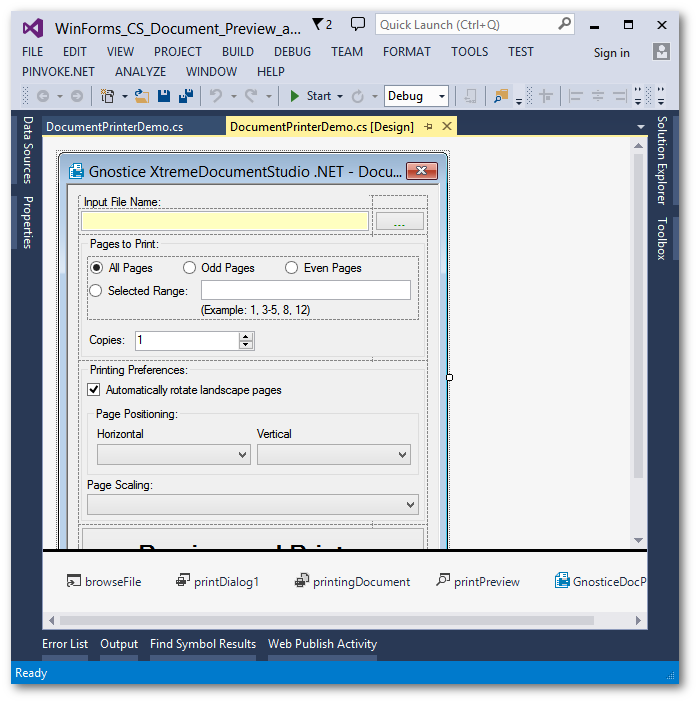Click the Open File toolbar icon

click(142, 96)
